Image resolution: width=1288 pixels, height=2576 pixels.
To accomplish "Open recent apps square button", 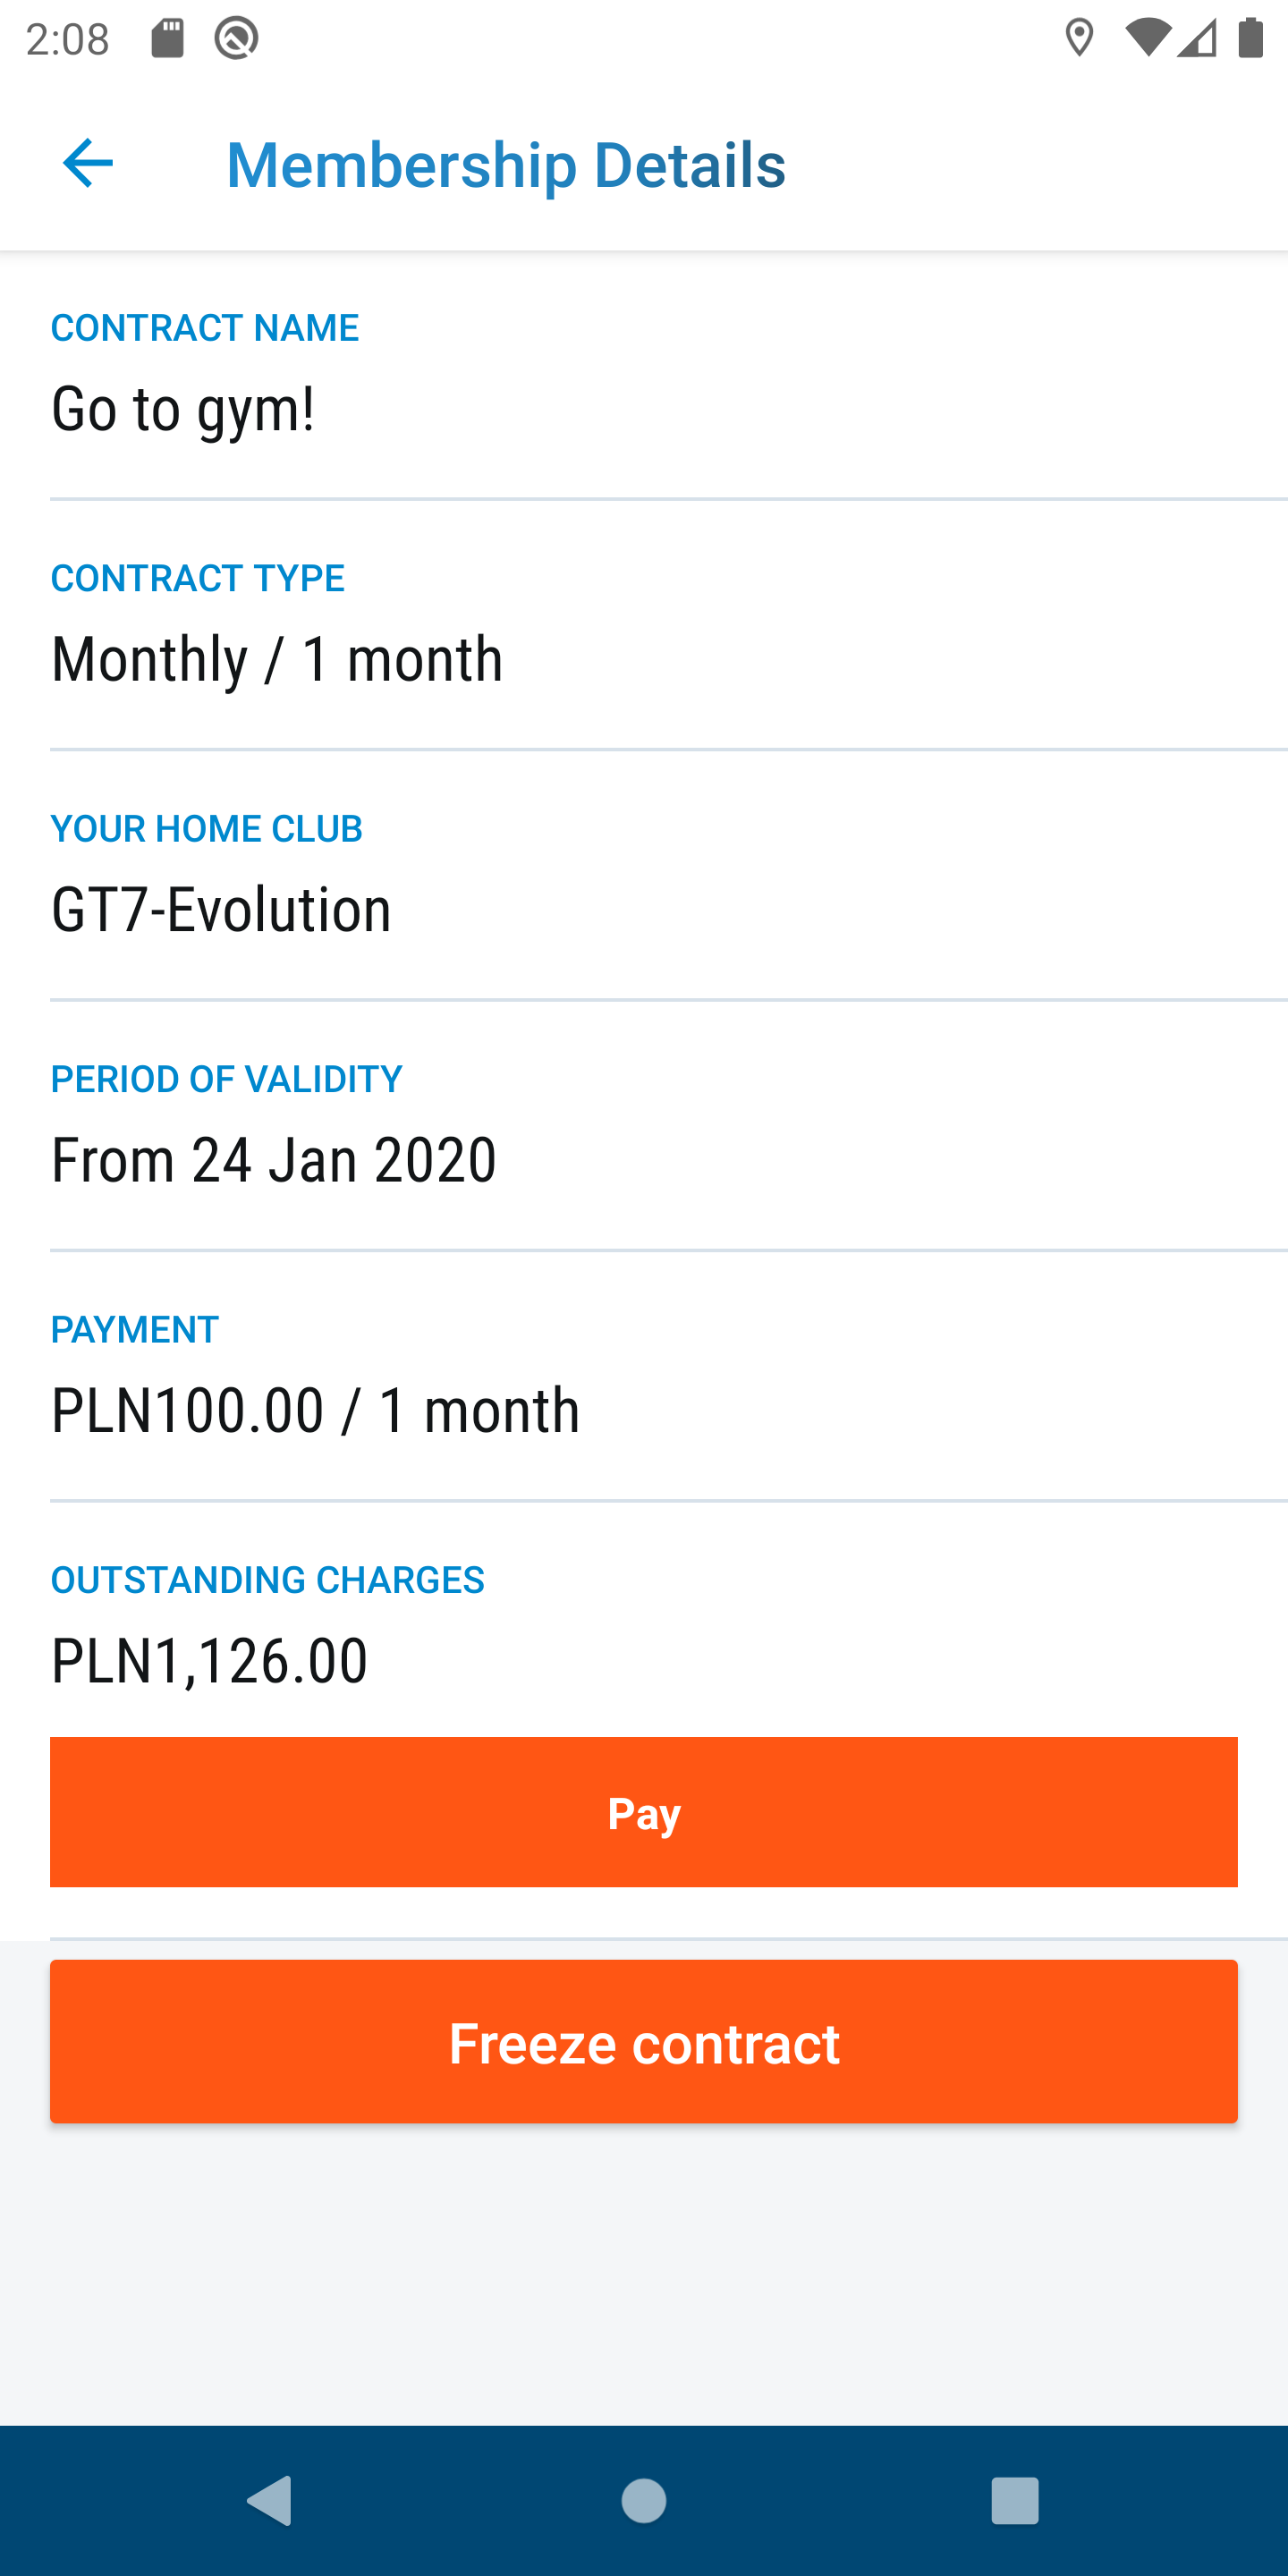I will pos(1014,2501).
